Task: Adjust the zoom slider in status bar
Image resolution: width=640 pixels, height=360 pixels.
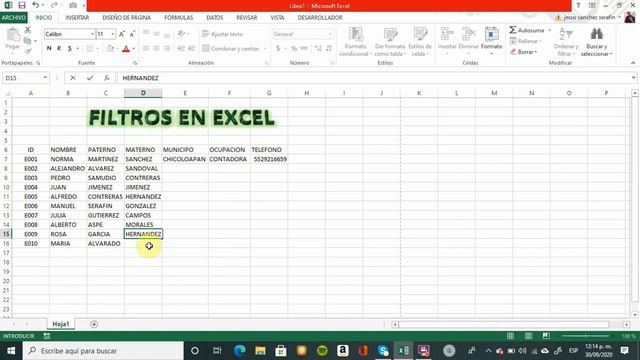Action: [586, 336]
